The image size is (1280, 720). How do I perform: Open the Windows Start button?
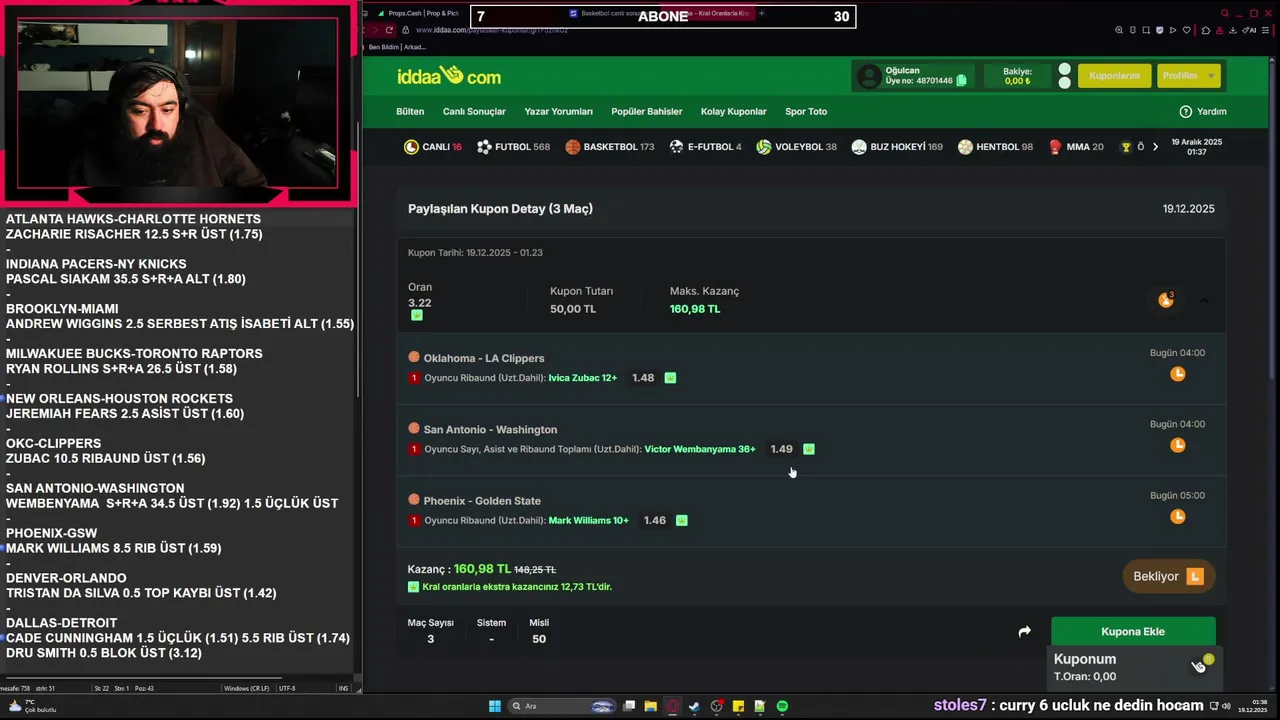coord(495,706)
